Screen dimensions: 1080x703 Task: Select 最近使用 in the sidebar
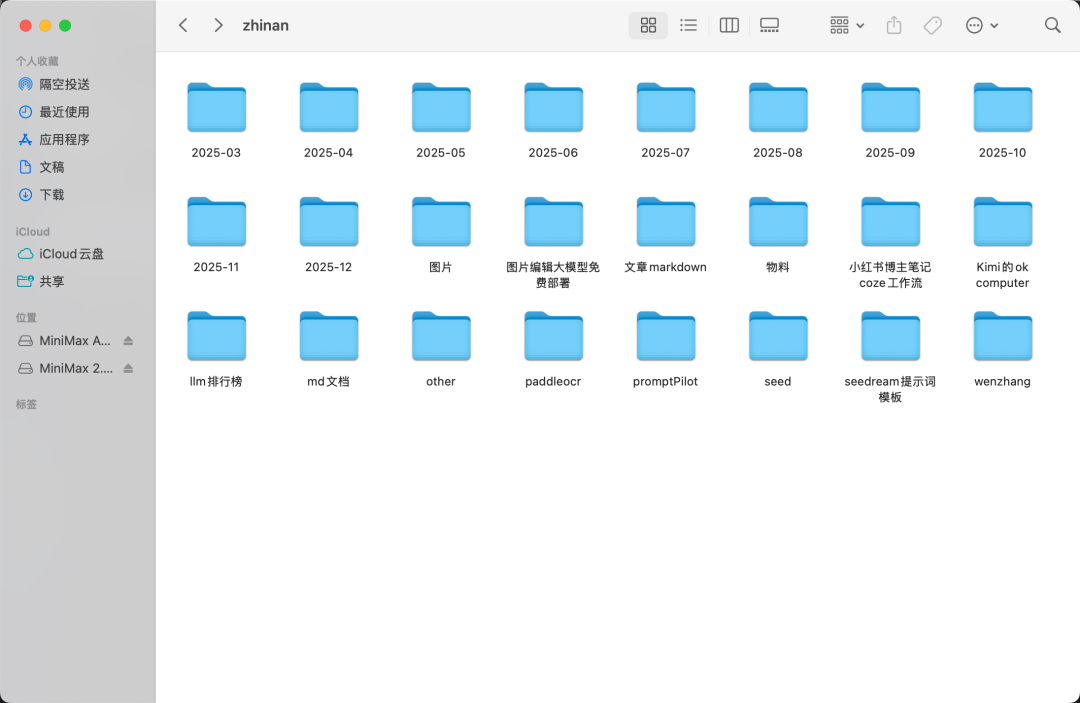(64, 112)
